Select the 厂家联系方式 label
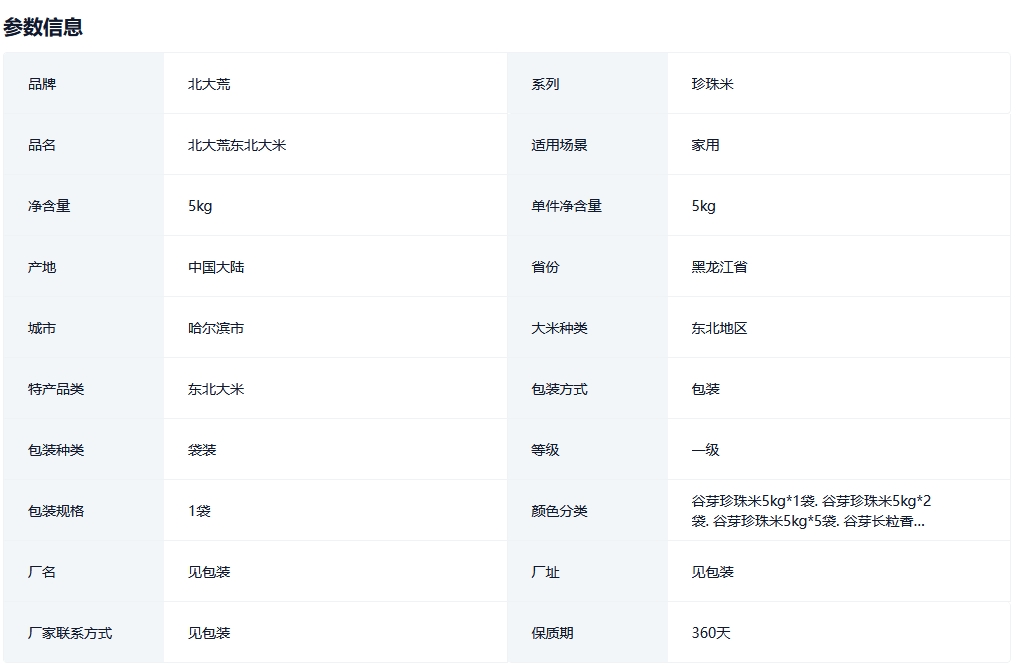 70,633
